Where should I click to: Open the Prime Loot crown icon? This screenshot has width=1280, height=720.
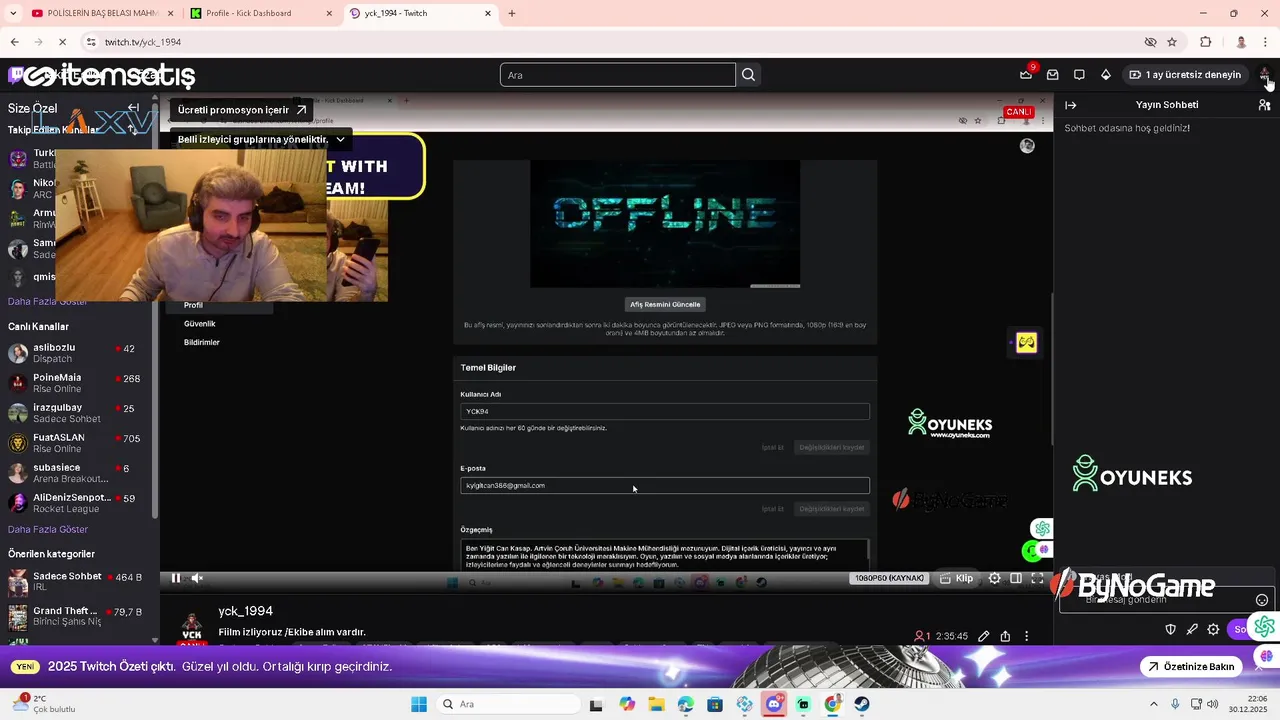pos(1026,74)
